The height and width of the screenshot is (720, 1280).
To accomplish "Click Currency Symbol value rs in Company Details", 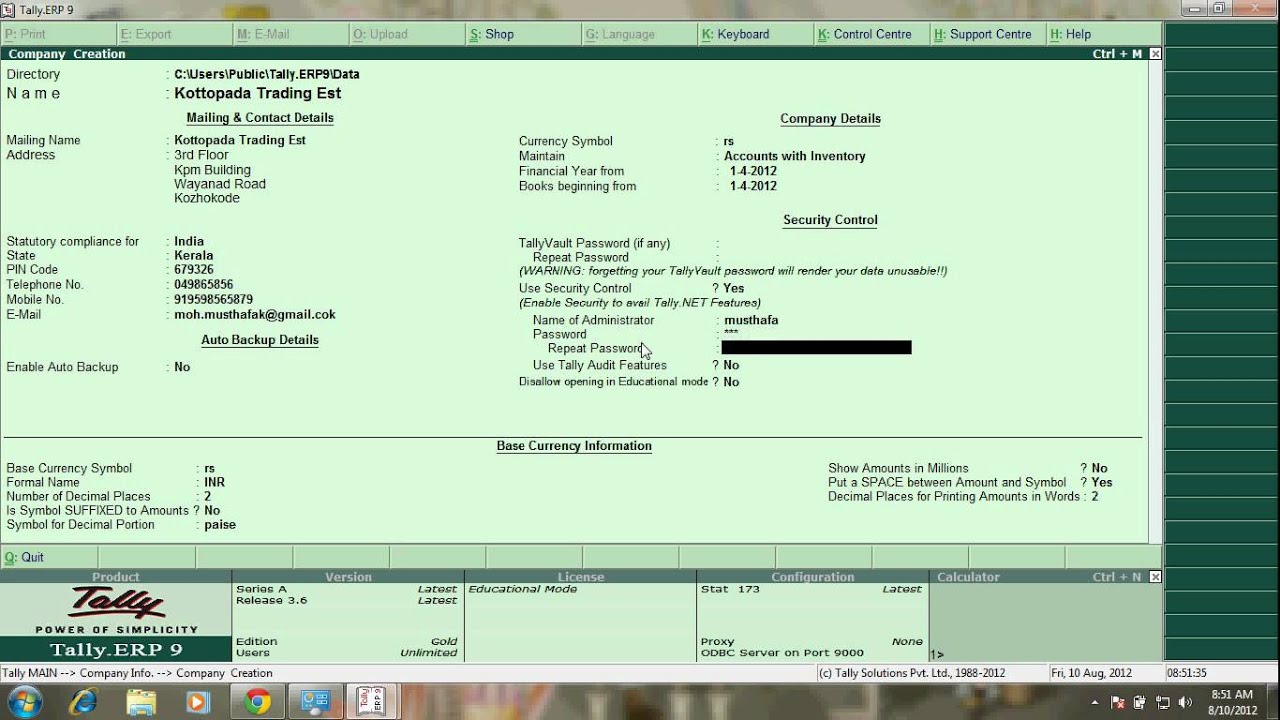I will 729,141.
